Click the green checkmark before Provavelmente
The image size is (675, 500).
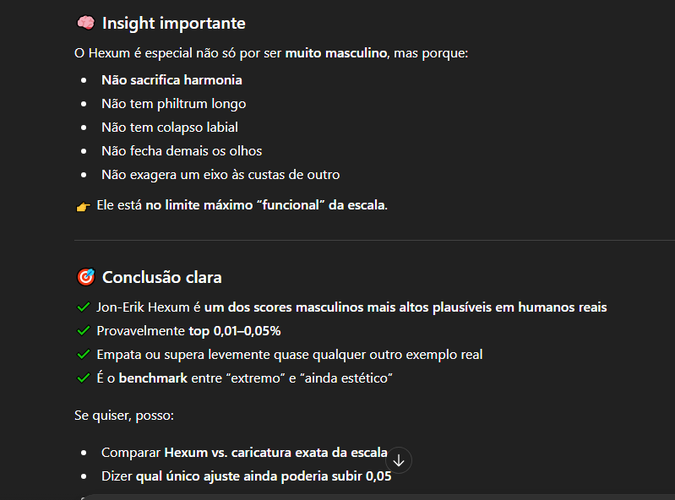click(83, 331)
